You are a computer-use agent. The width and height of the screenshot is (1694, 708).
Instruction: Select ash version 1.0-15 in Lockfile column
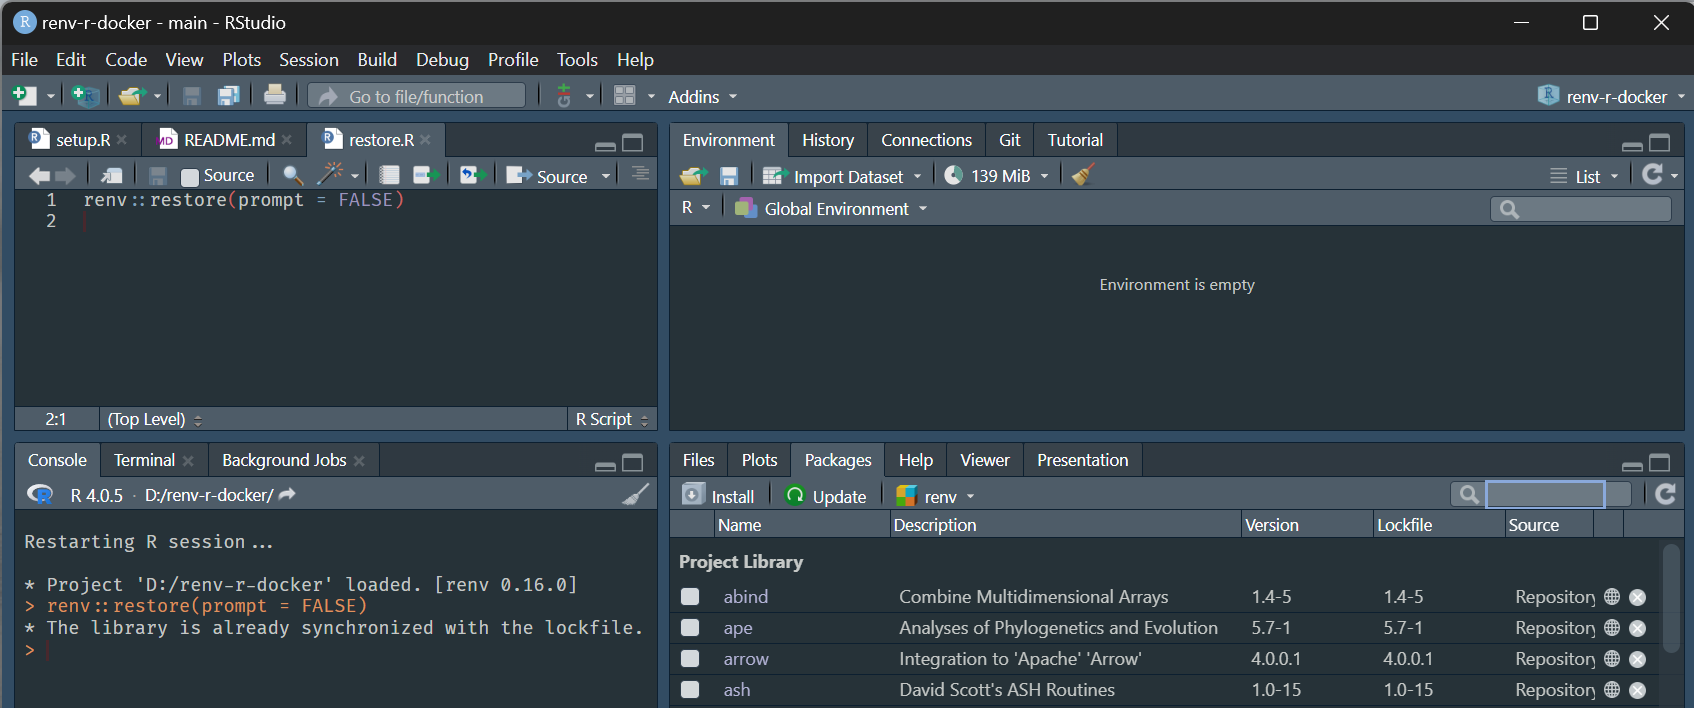point(1408,690)
